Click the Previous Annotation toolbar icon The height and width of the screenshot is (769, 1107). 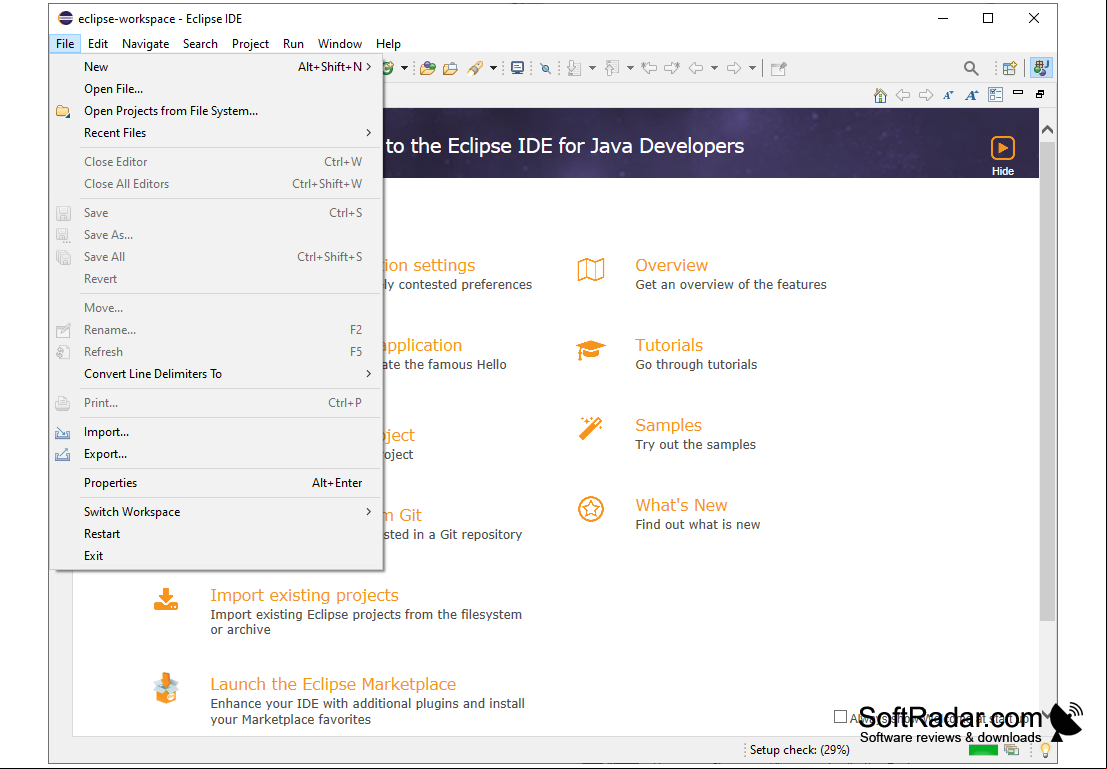[x=612, y=68]
